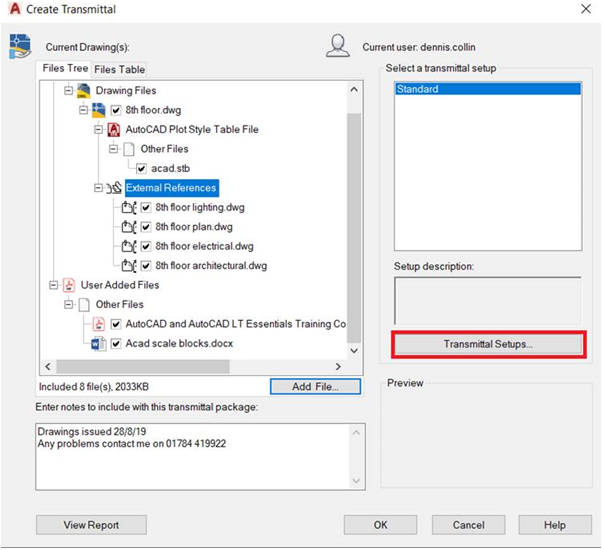
Task: Close the Create Transmittal dialog
Action: click(x=586, y=9)
